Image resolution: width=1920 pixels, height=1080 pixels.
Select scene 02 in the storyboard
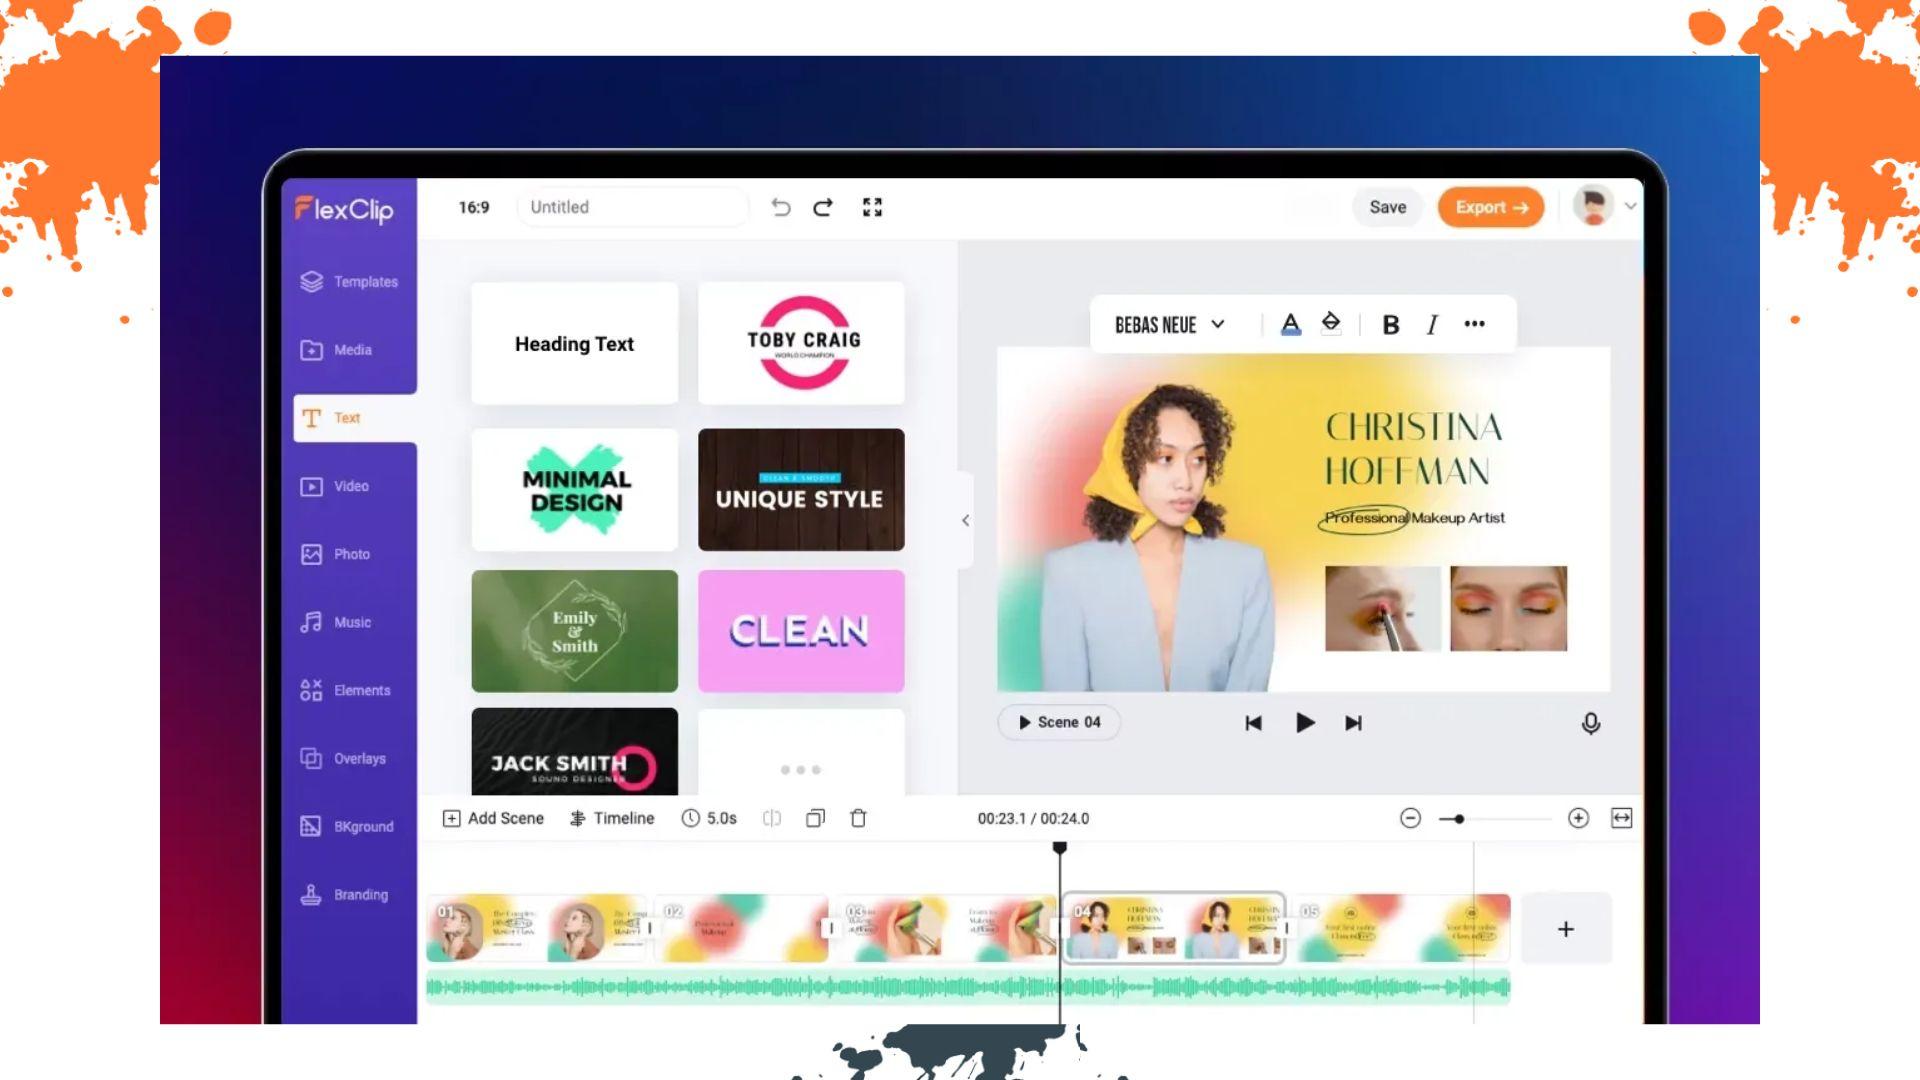(741, 928)
